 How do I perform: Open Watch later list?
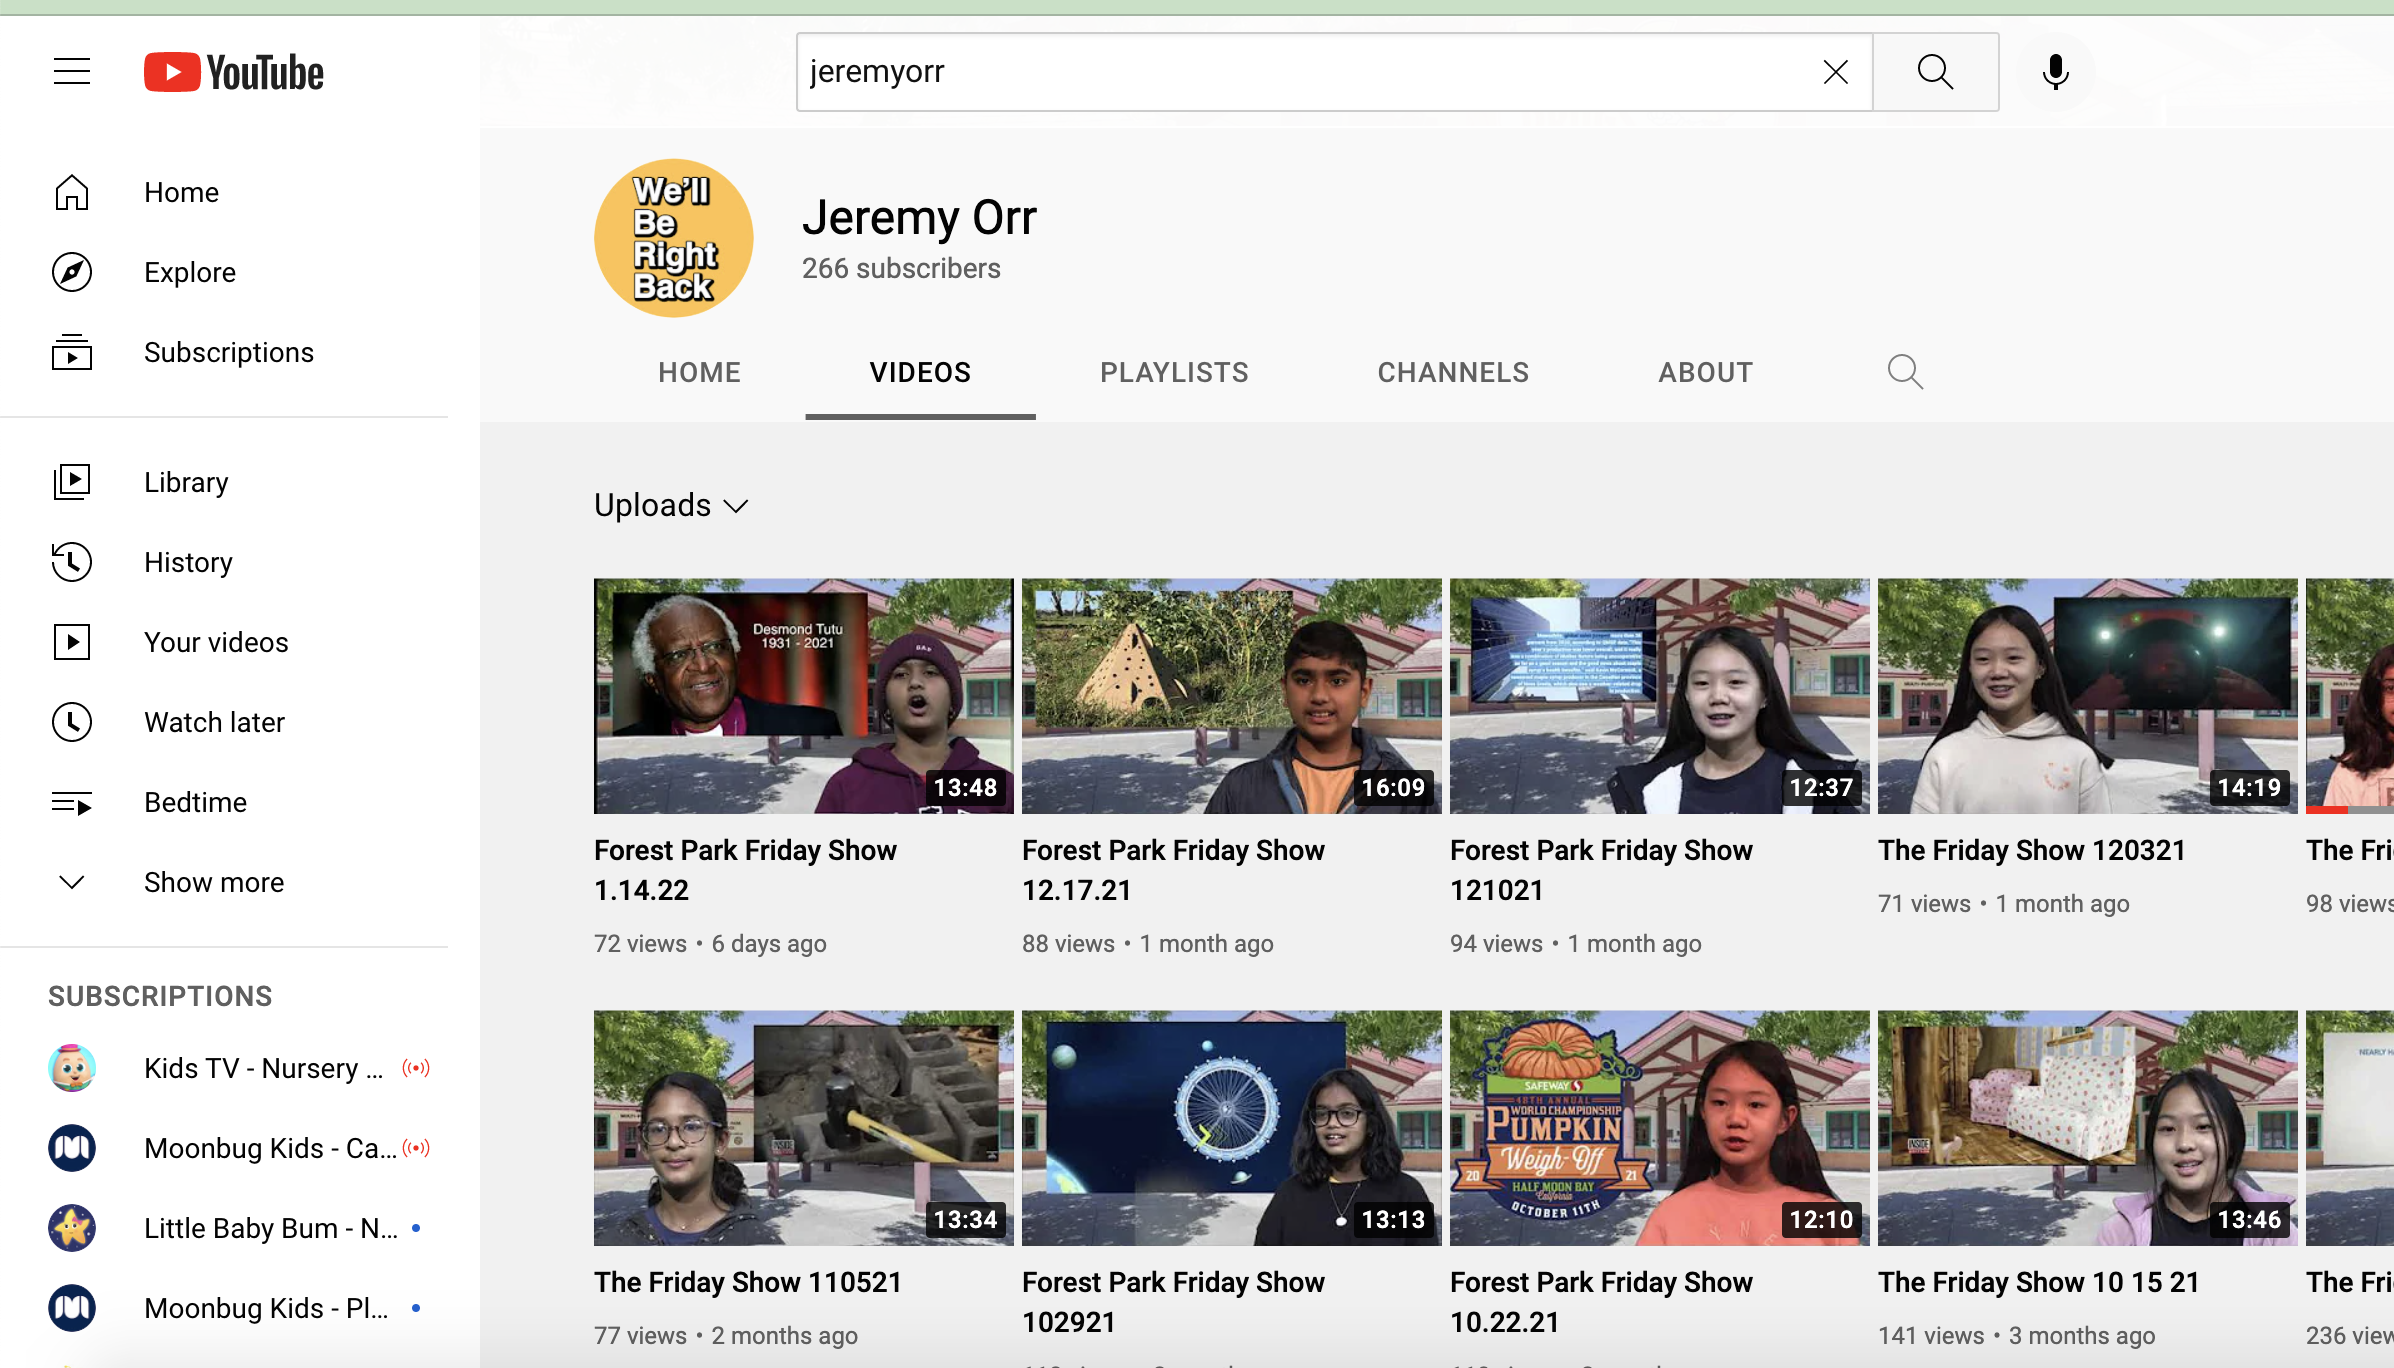pos(214,722)
